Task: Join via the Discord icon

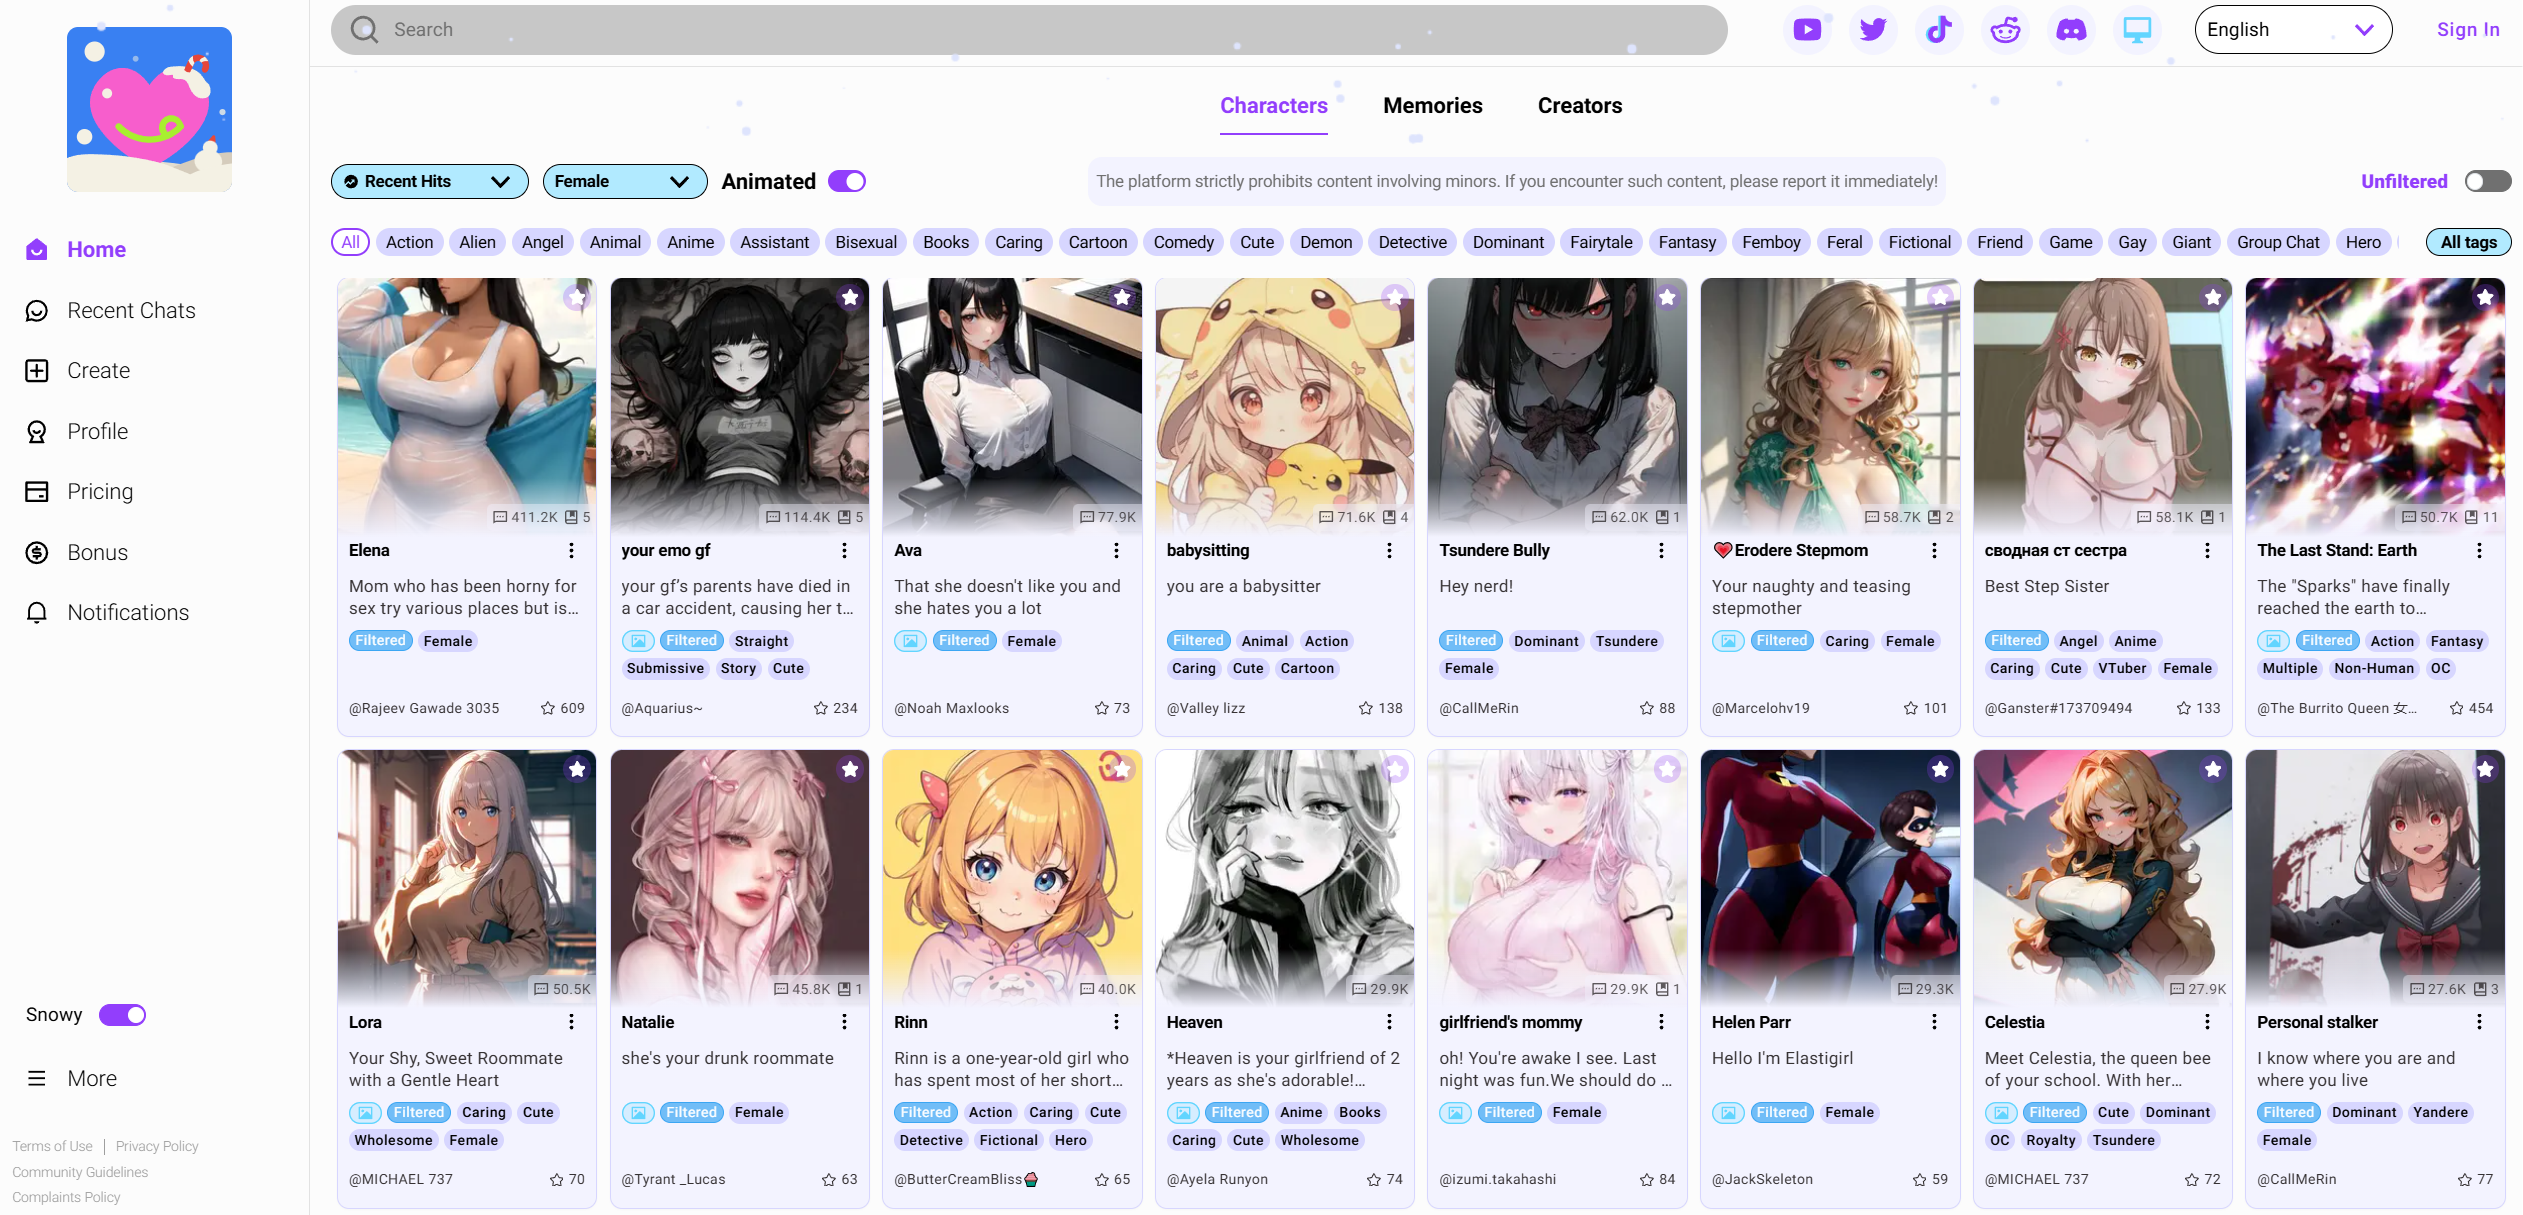Action: 2072,29
